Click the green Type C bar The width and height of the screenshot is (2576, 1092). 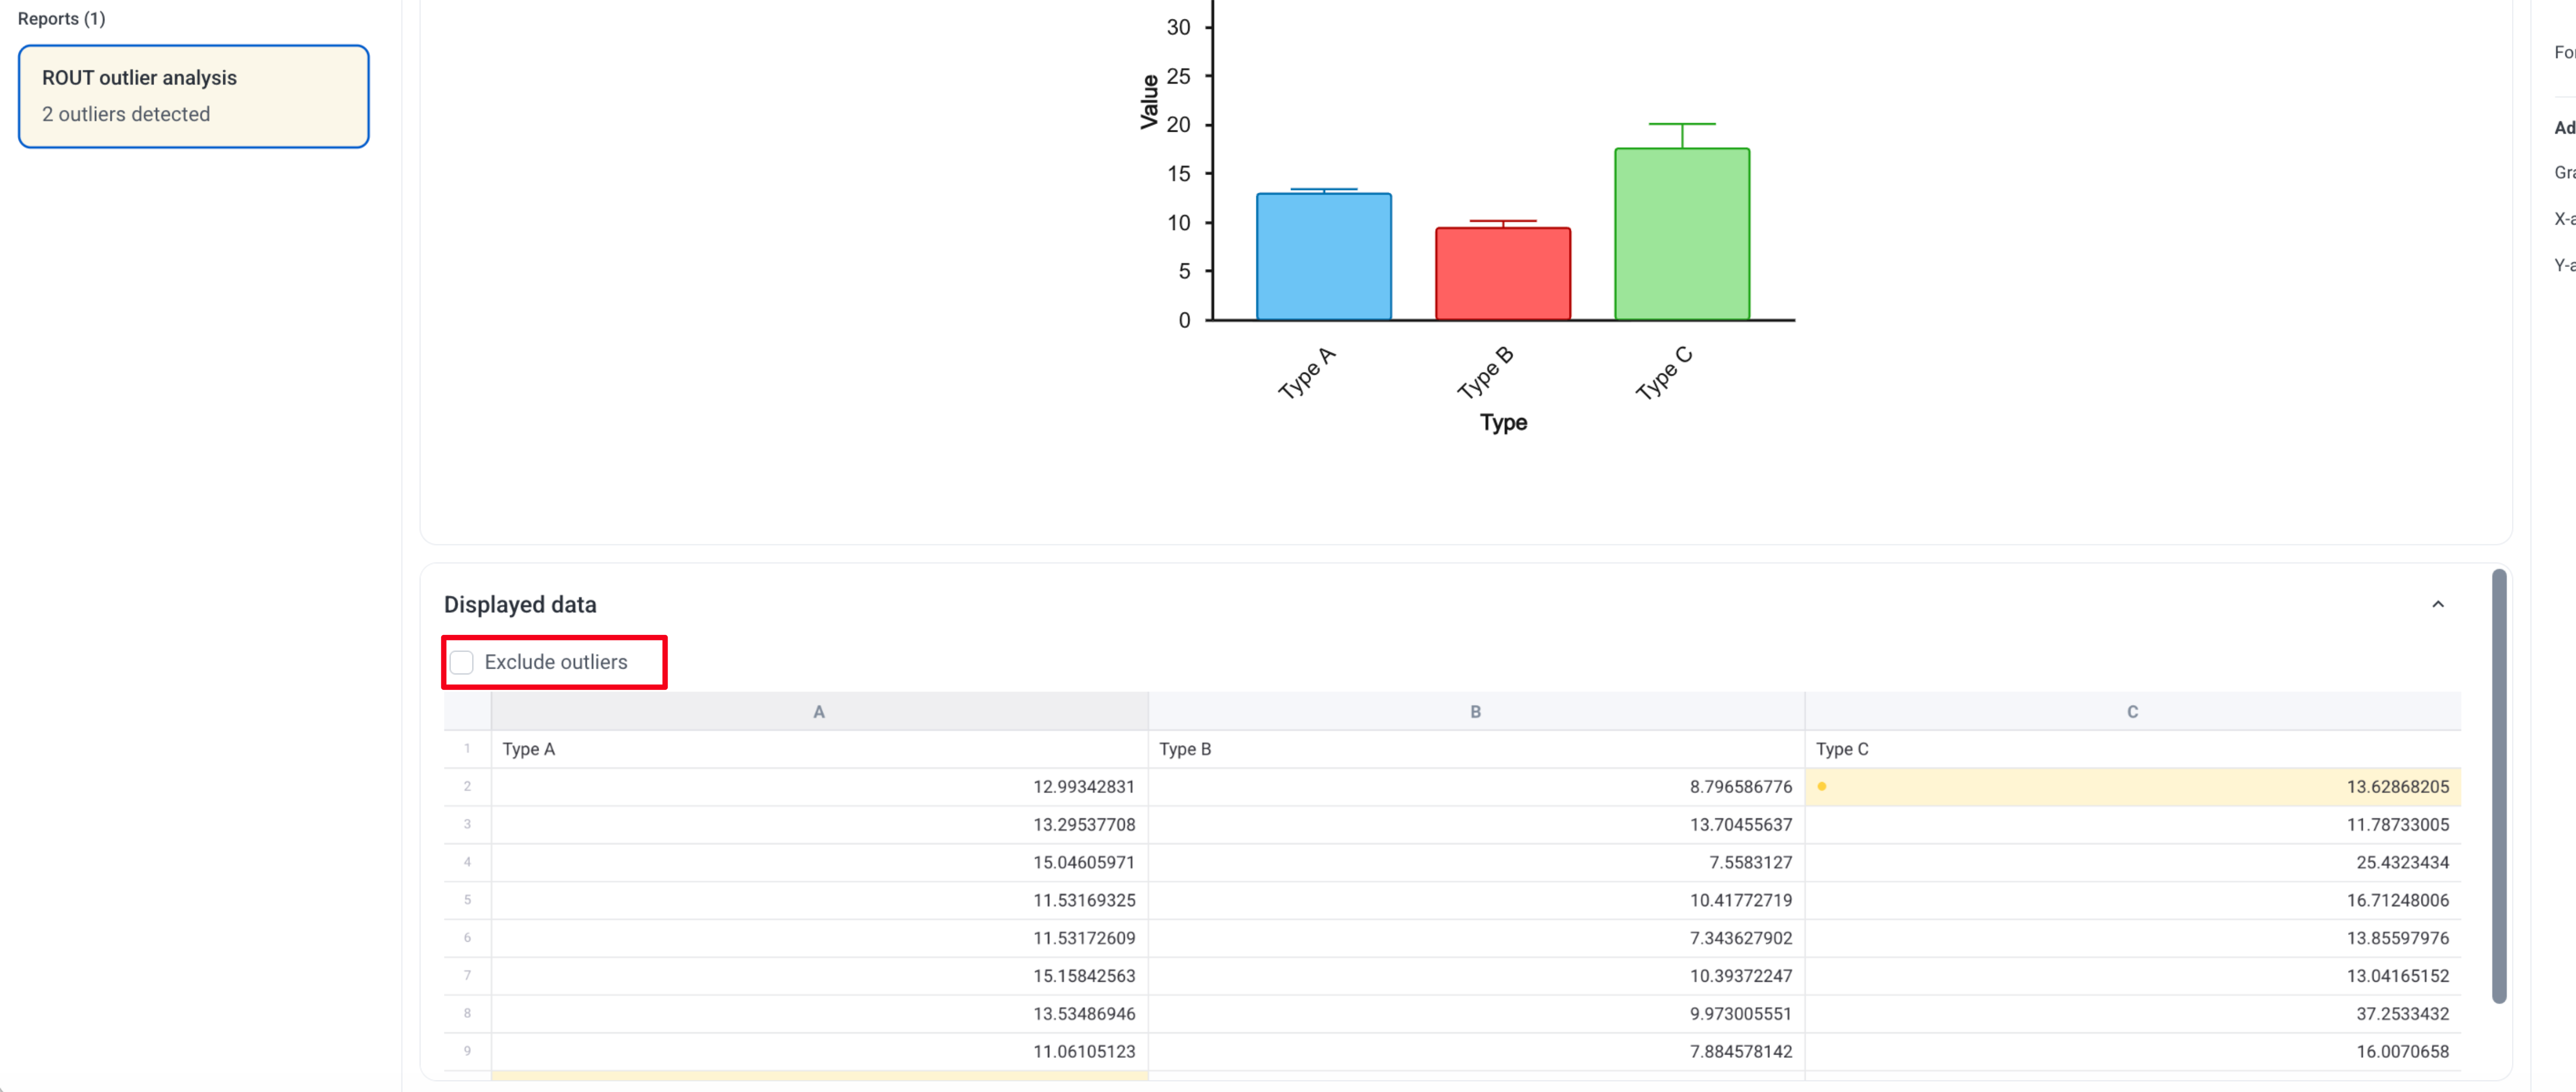(1682, 234)
